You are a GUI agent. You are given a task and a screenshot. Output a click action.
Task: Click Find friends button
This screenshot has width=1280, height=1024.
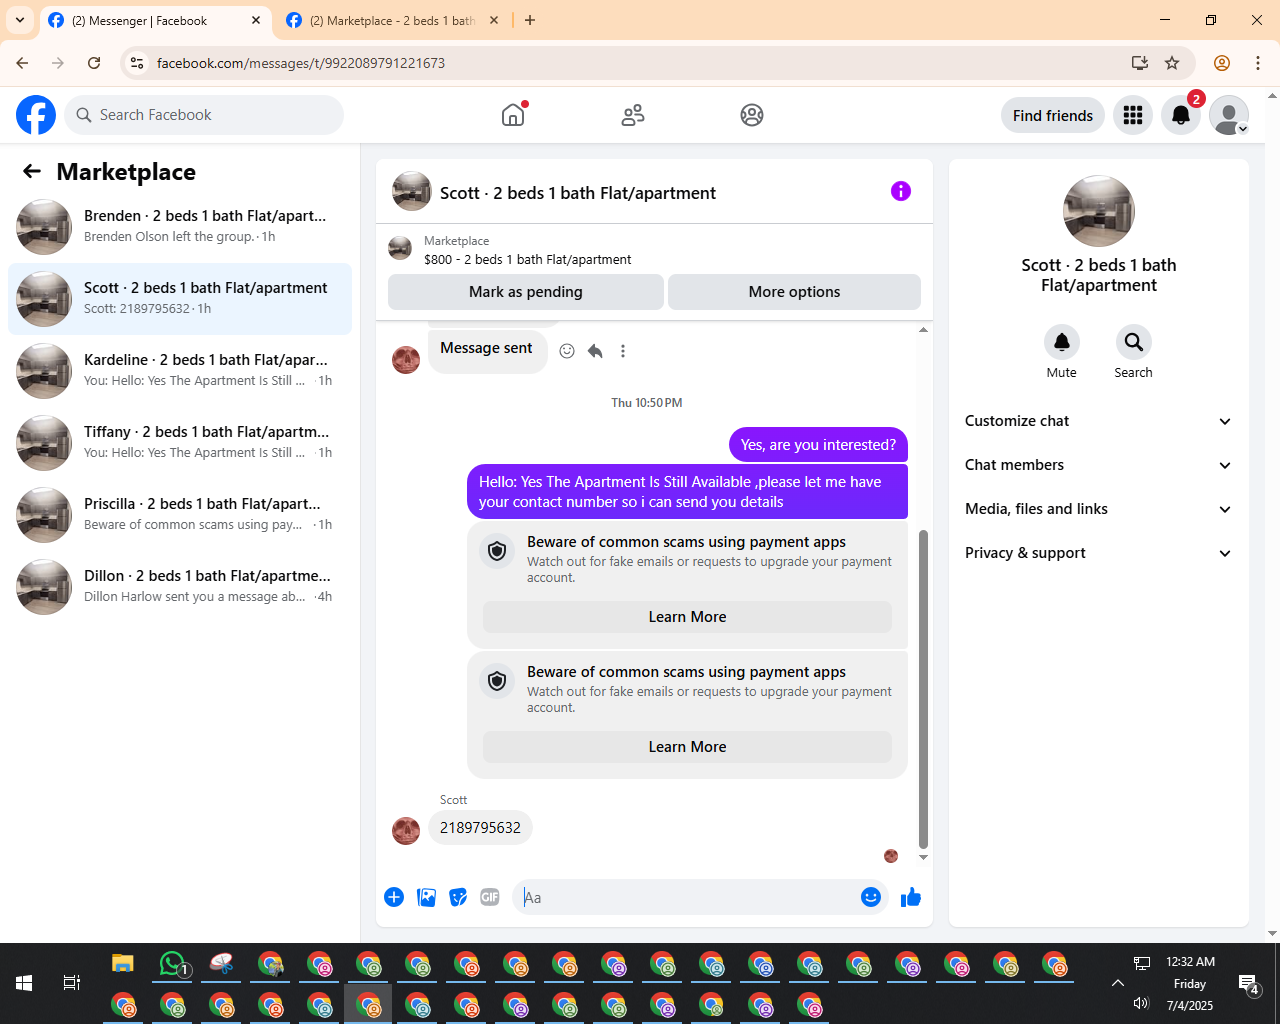click(1053, 115)
